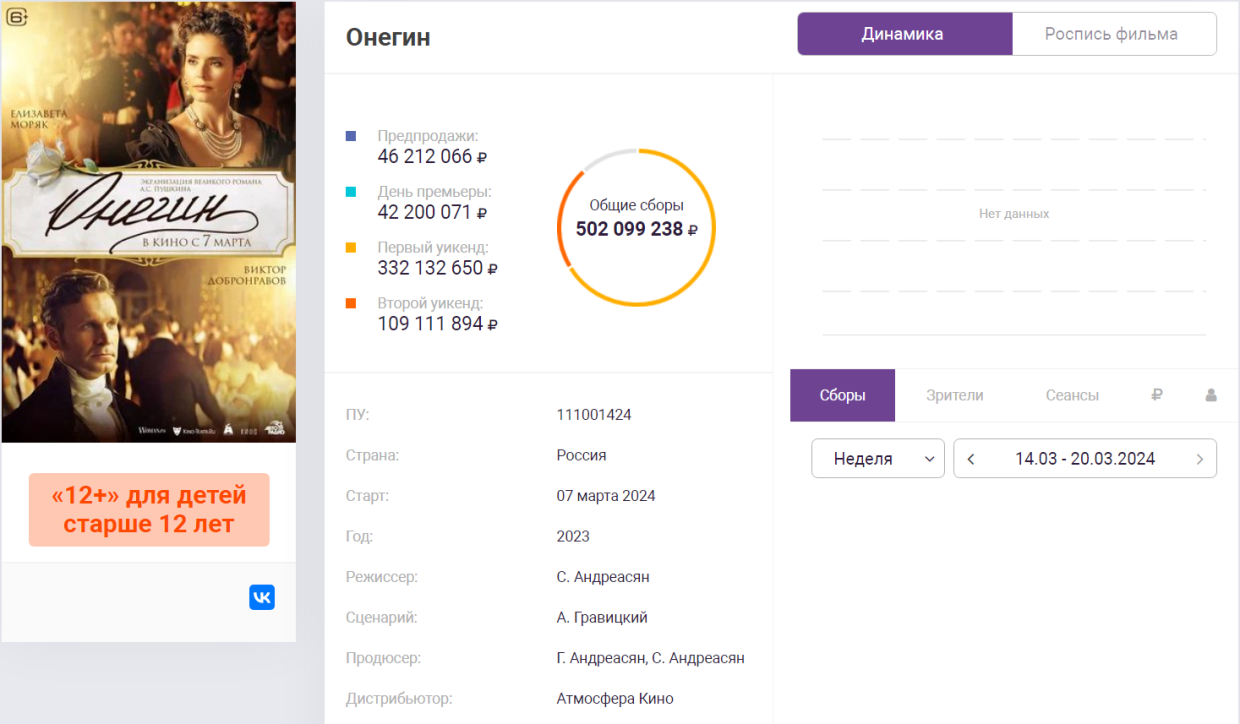Click the День премьеры label
1240x724 pixels.
click(x=435, y=191)
